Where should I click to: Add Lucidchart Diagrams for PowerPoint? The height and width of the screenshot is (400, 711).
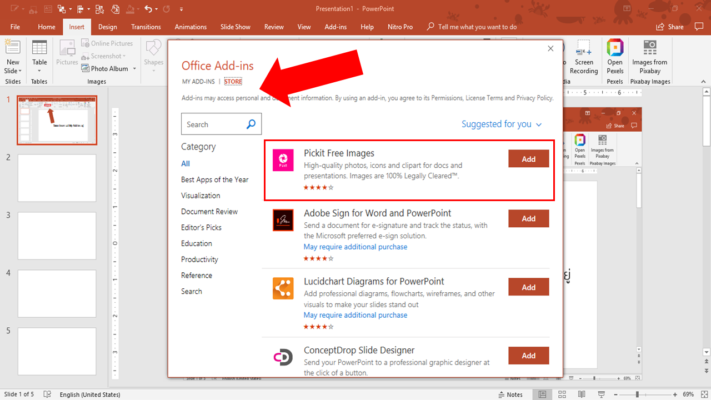pos(528,287)
